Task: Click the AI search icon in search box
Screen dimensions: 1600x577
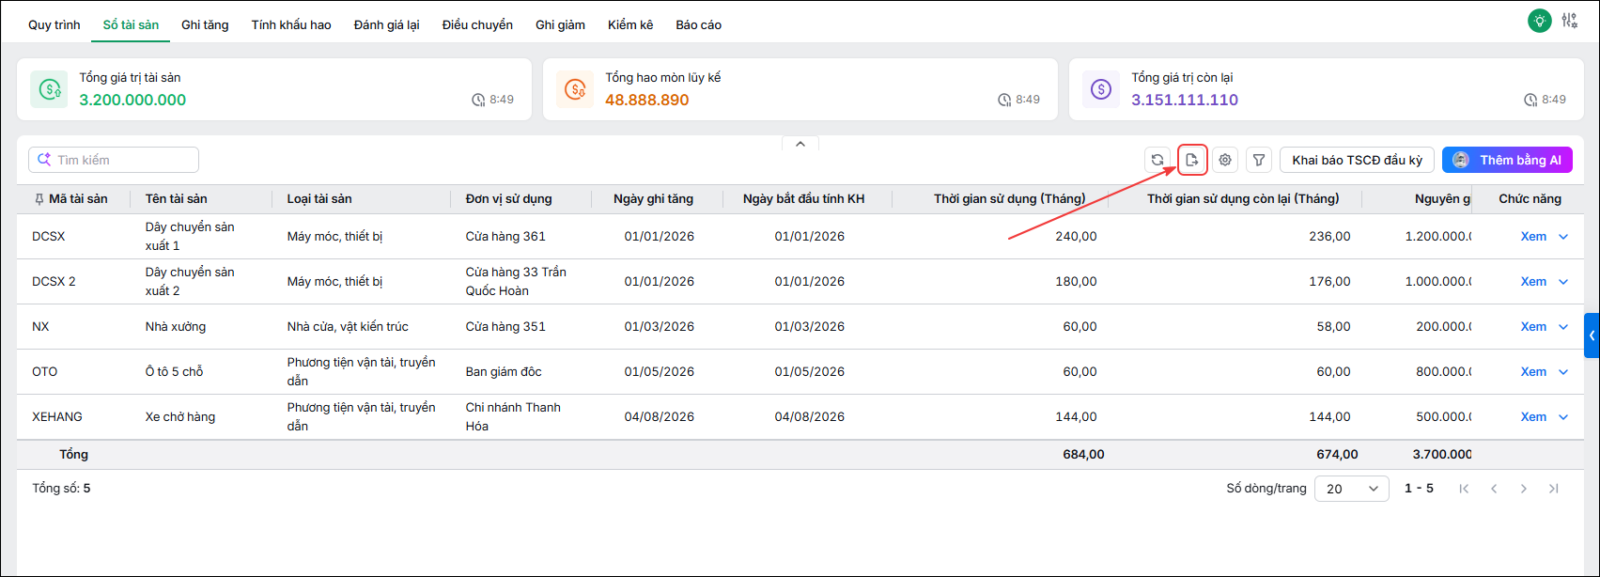Action: [x=44, y=160]
